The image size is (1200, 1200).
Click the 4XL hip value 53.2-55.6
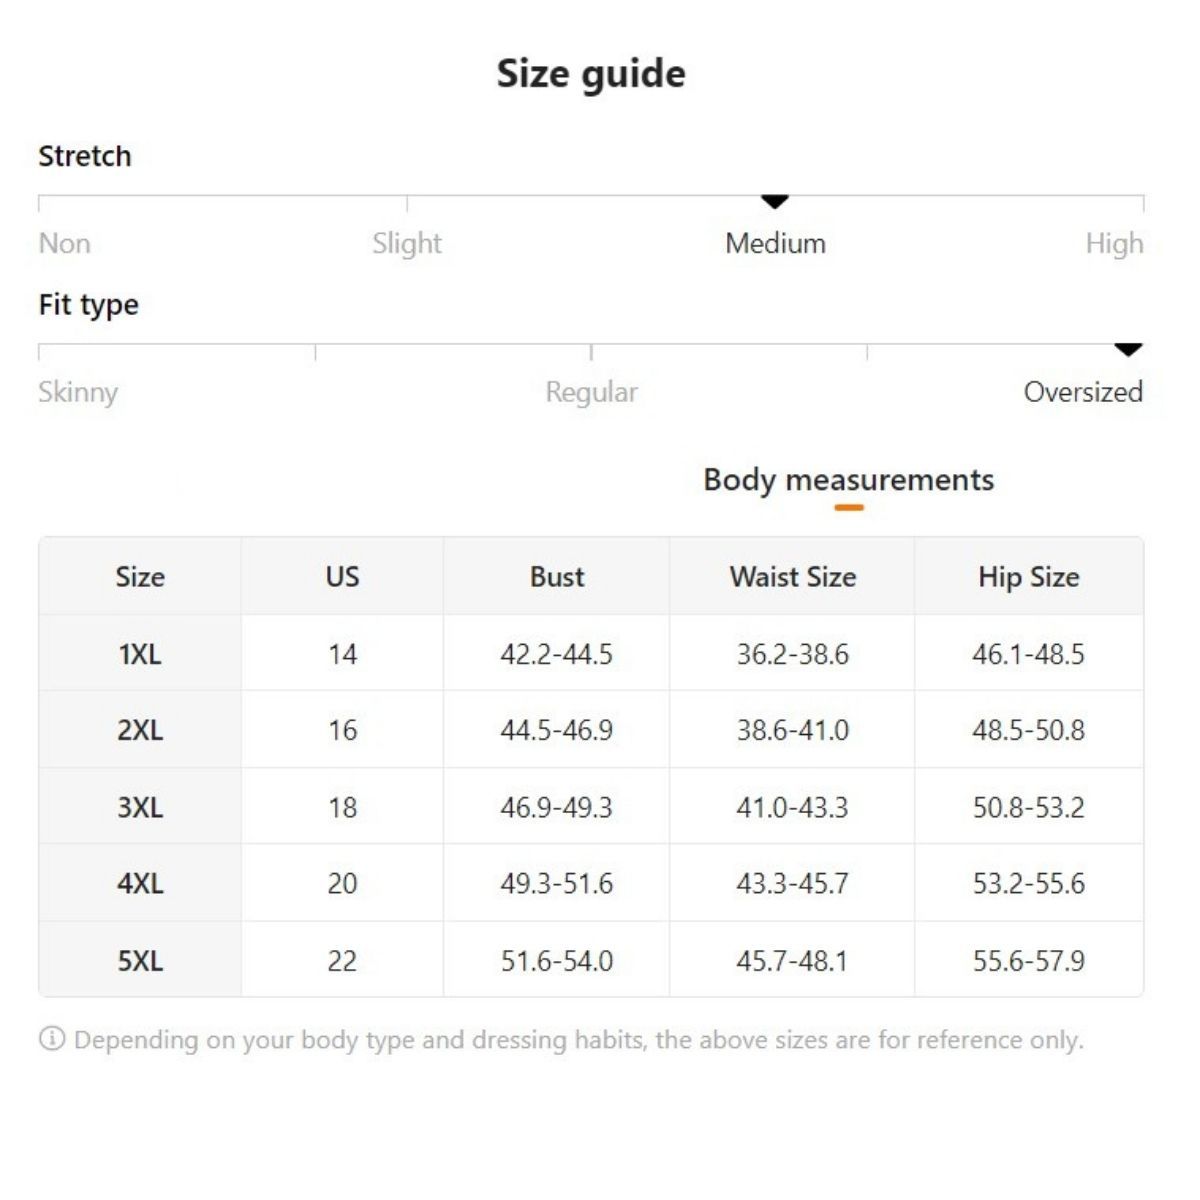[1028, 883]
